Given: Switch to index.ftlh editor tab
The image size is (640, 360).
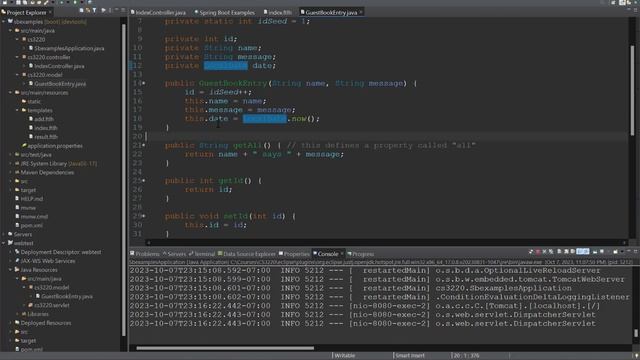Looking at the screenshot, I should 278,13.
